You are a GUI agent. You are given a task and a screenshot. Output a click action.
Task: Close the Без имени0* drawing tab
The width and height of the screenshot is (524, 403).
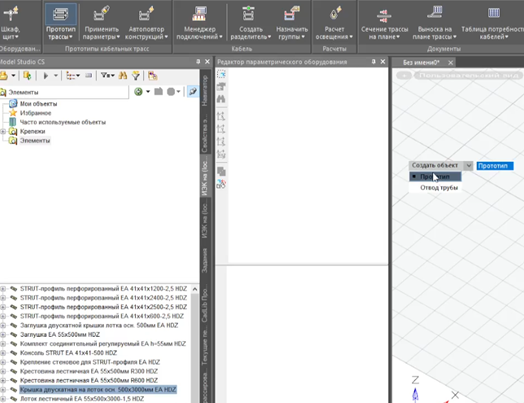click(x=450, y=62)
